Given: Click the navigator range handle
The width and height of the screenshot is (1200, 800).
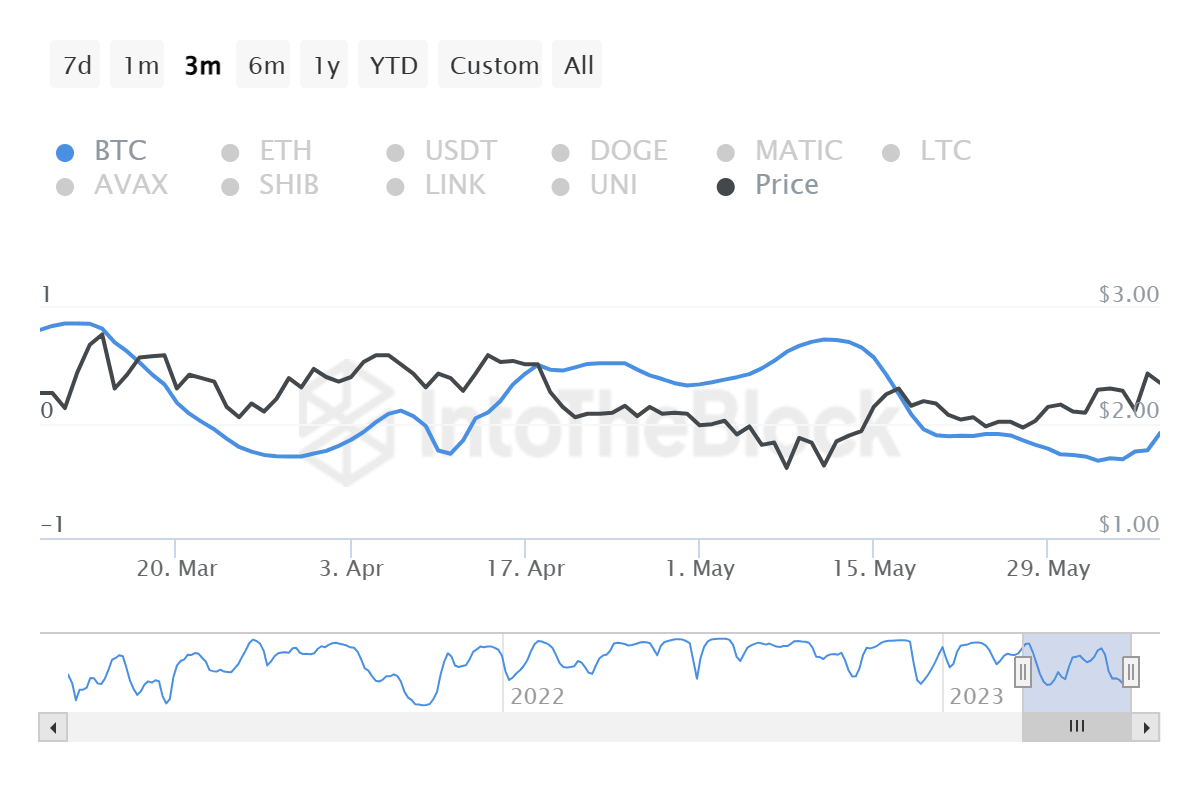Looking at the screenshot, I should [1023, 673].
